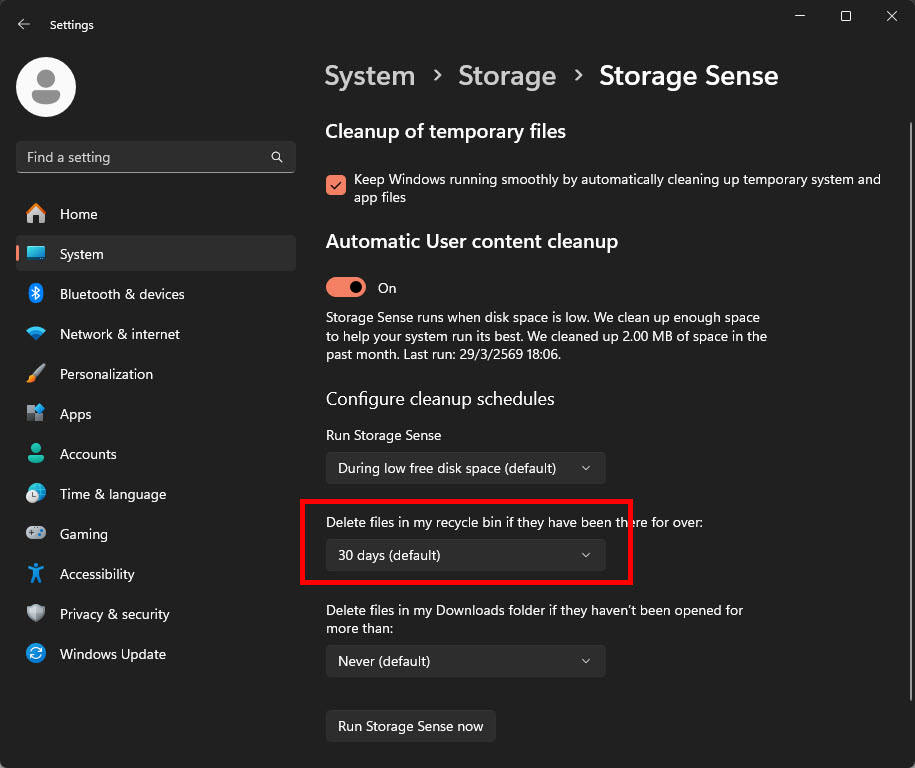Viewport: 915px width, 768px height.
Task: Open the Gaming controller icon
Action: pyautogui.click(x=36, y=533)
